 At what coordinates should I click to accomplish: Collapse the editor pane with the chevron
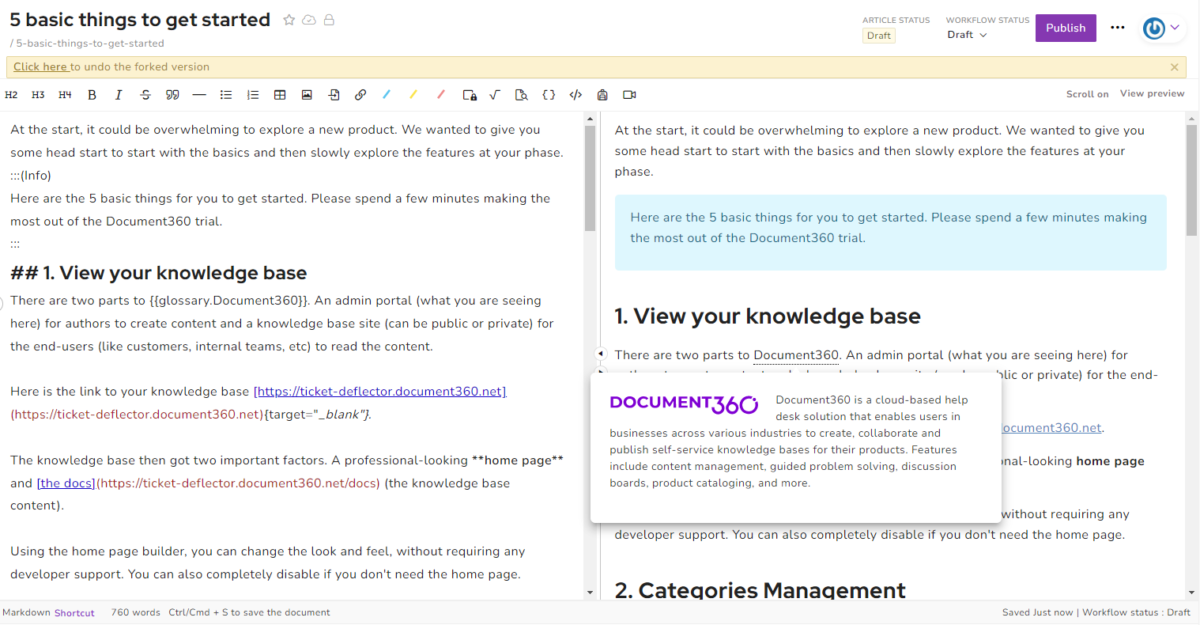tap(601, 353)
